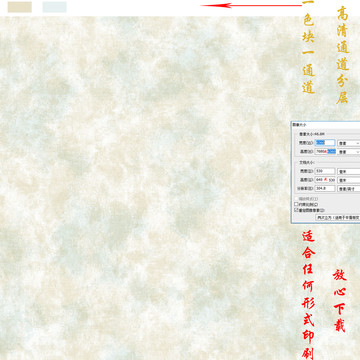The height and width of the screenshot is (360, 360).
Task: Uncheck the Resample Image checkbox
Action: tap(296, 210)
